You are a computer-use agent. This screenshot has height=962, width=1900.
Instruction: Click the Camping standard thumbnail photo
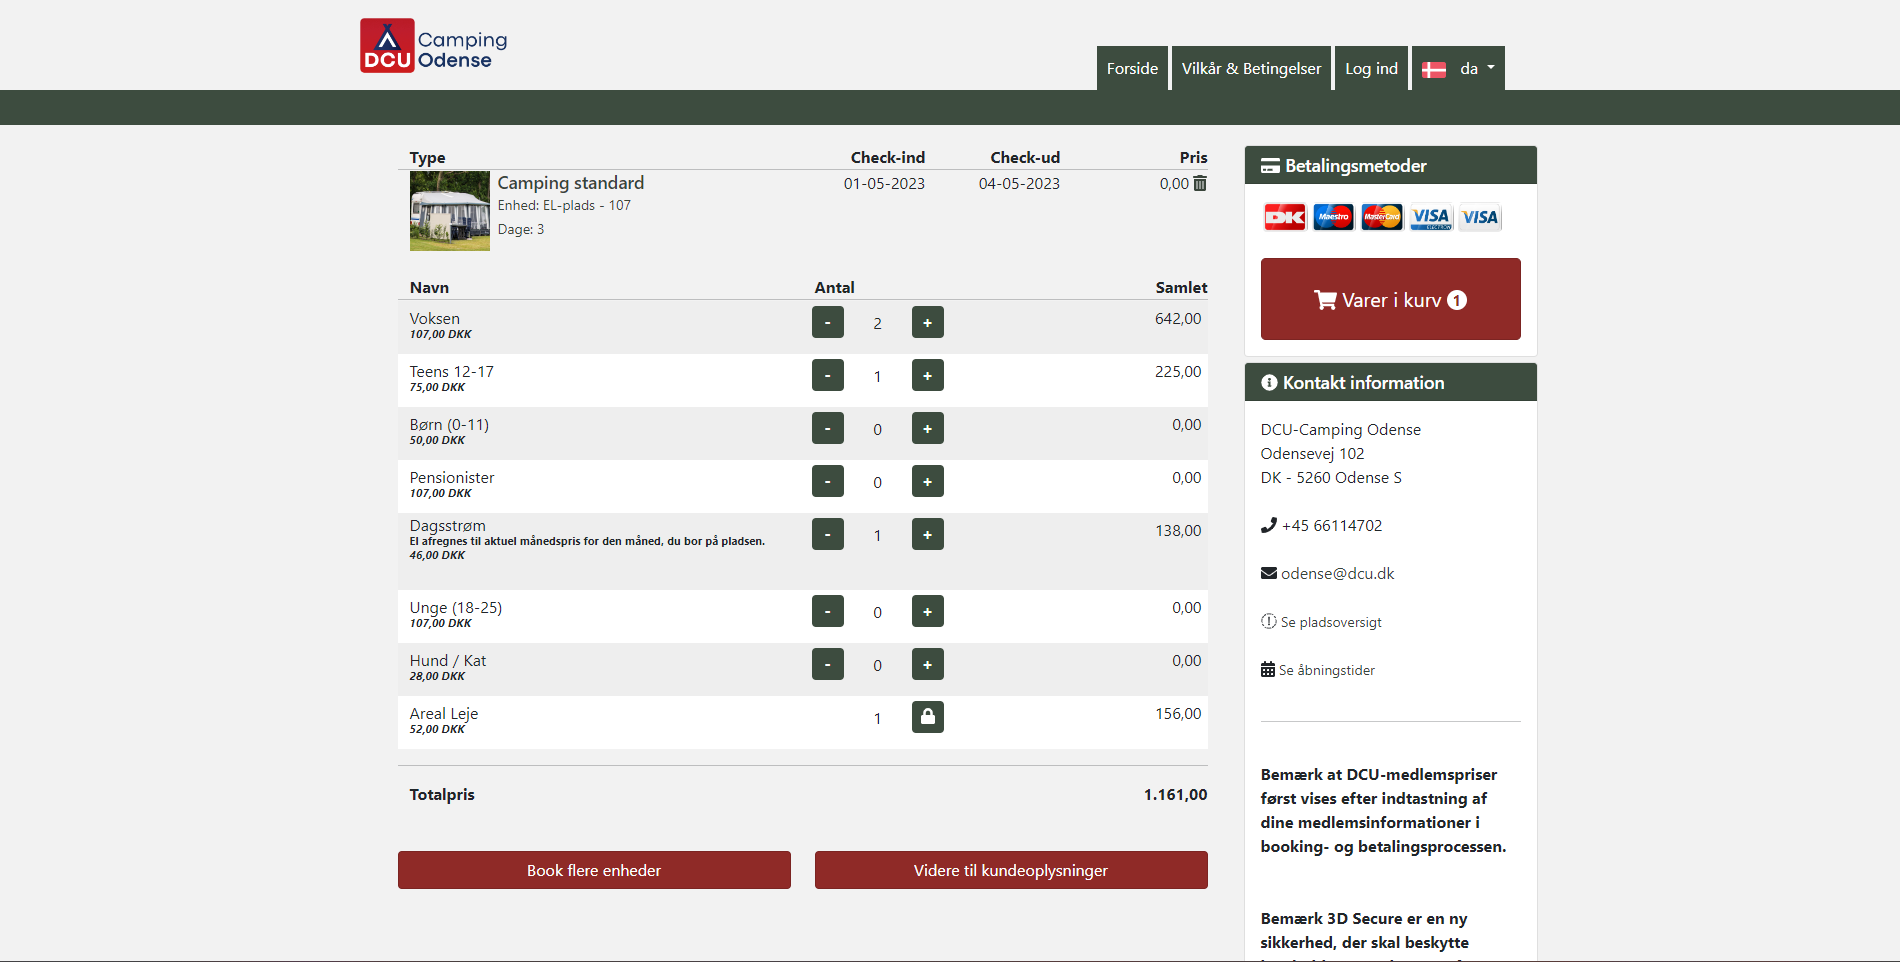(x=450, y=211)
